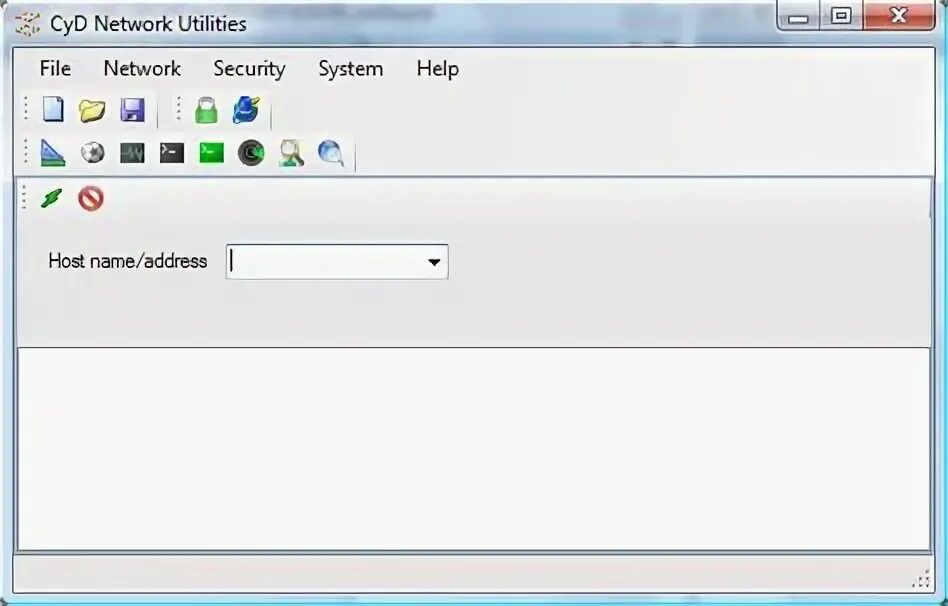Open the System menu
The height and width of the screenshot is (606, 948).
pos(351,69)
